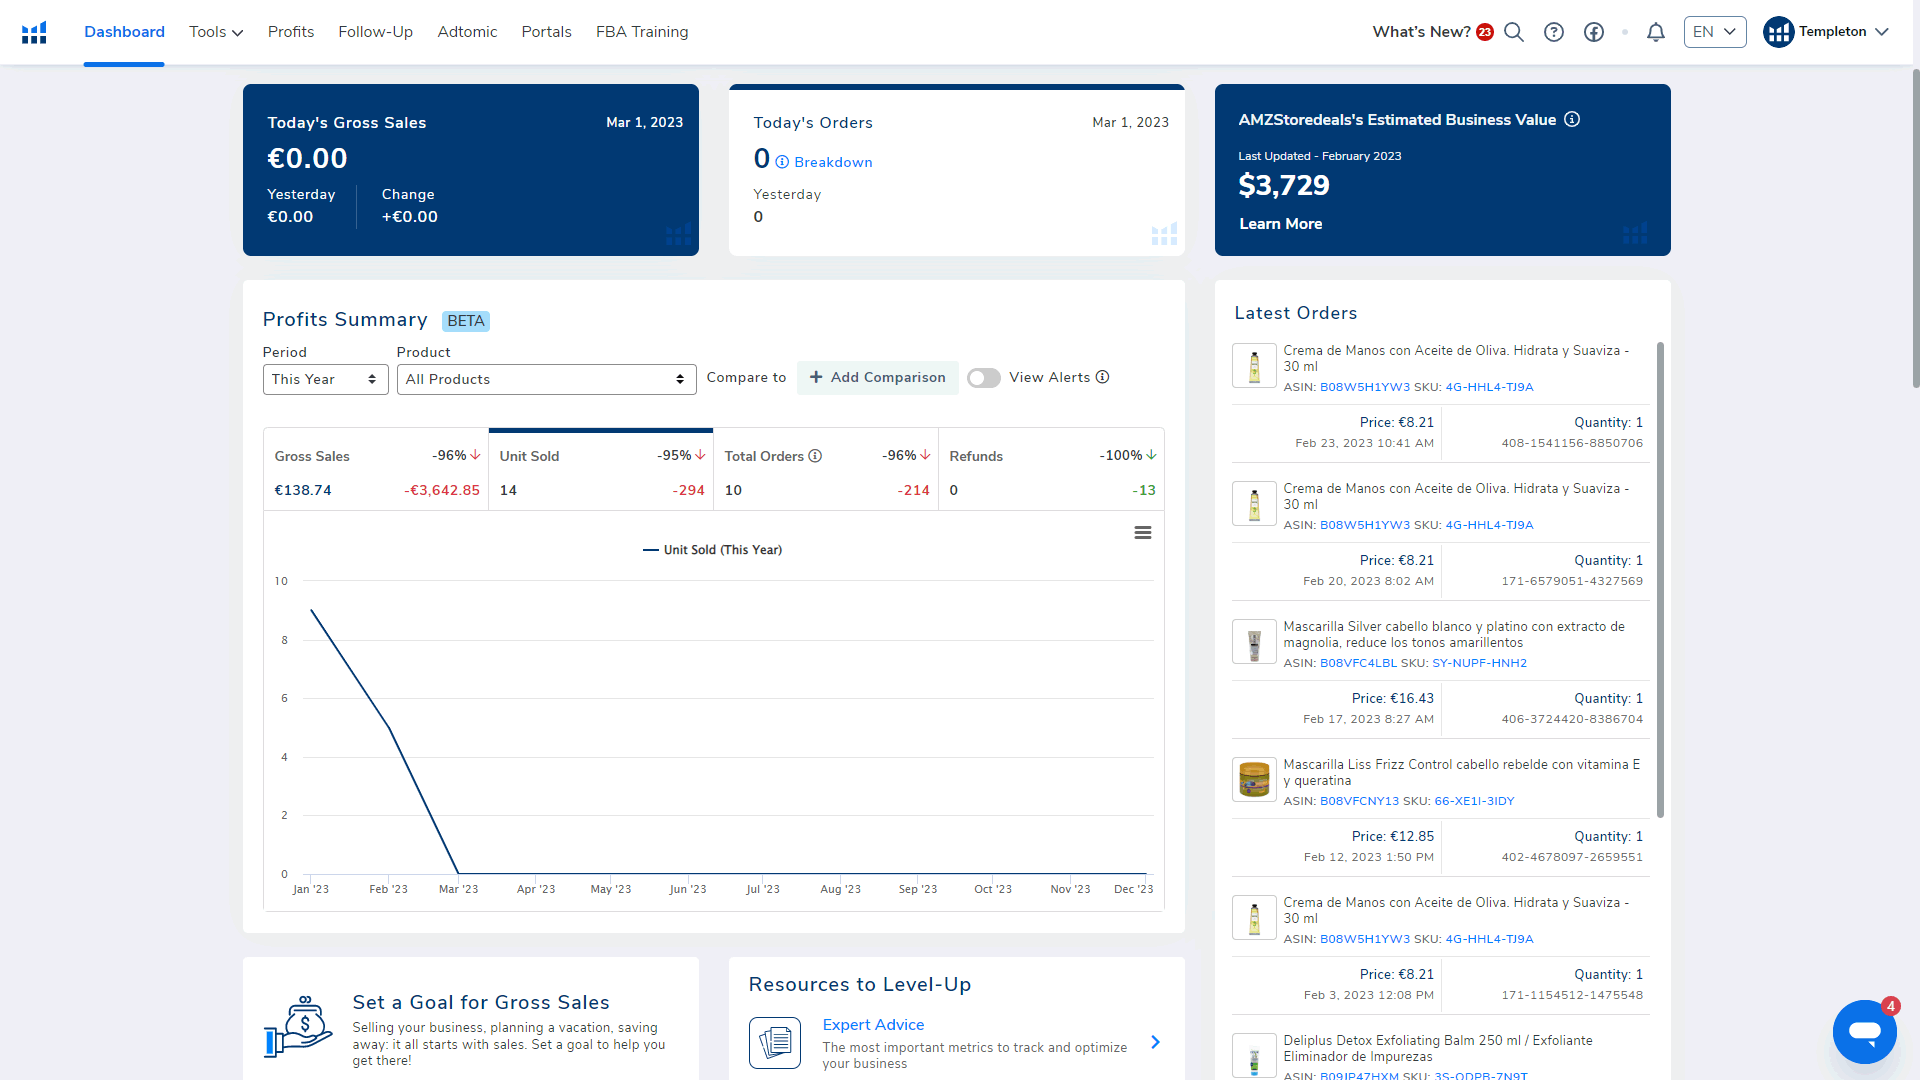Open the EN language selector dropdown
This screenshot has width=1920, height=1080.
coord(1716,32)
